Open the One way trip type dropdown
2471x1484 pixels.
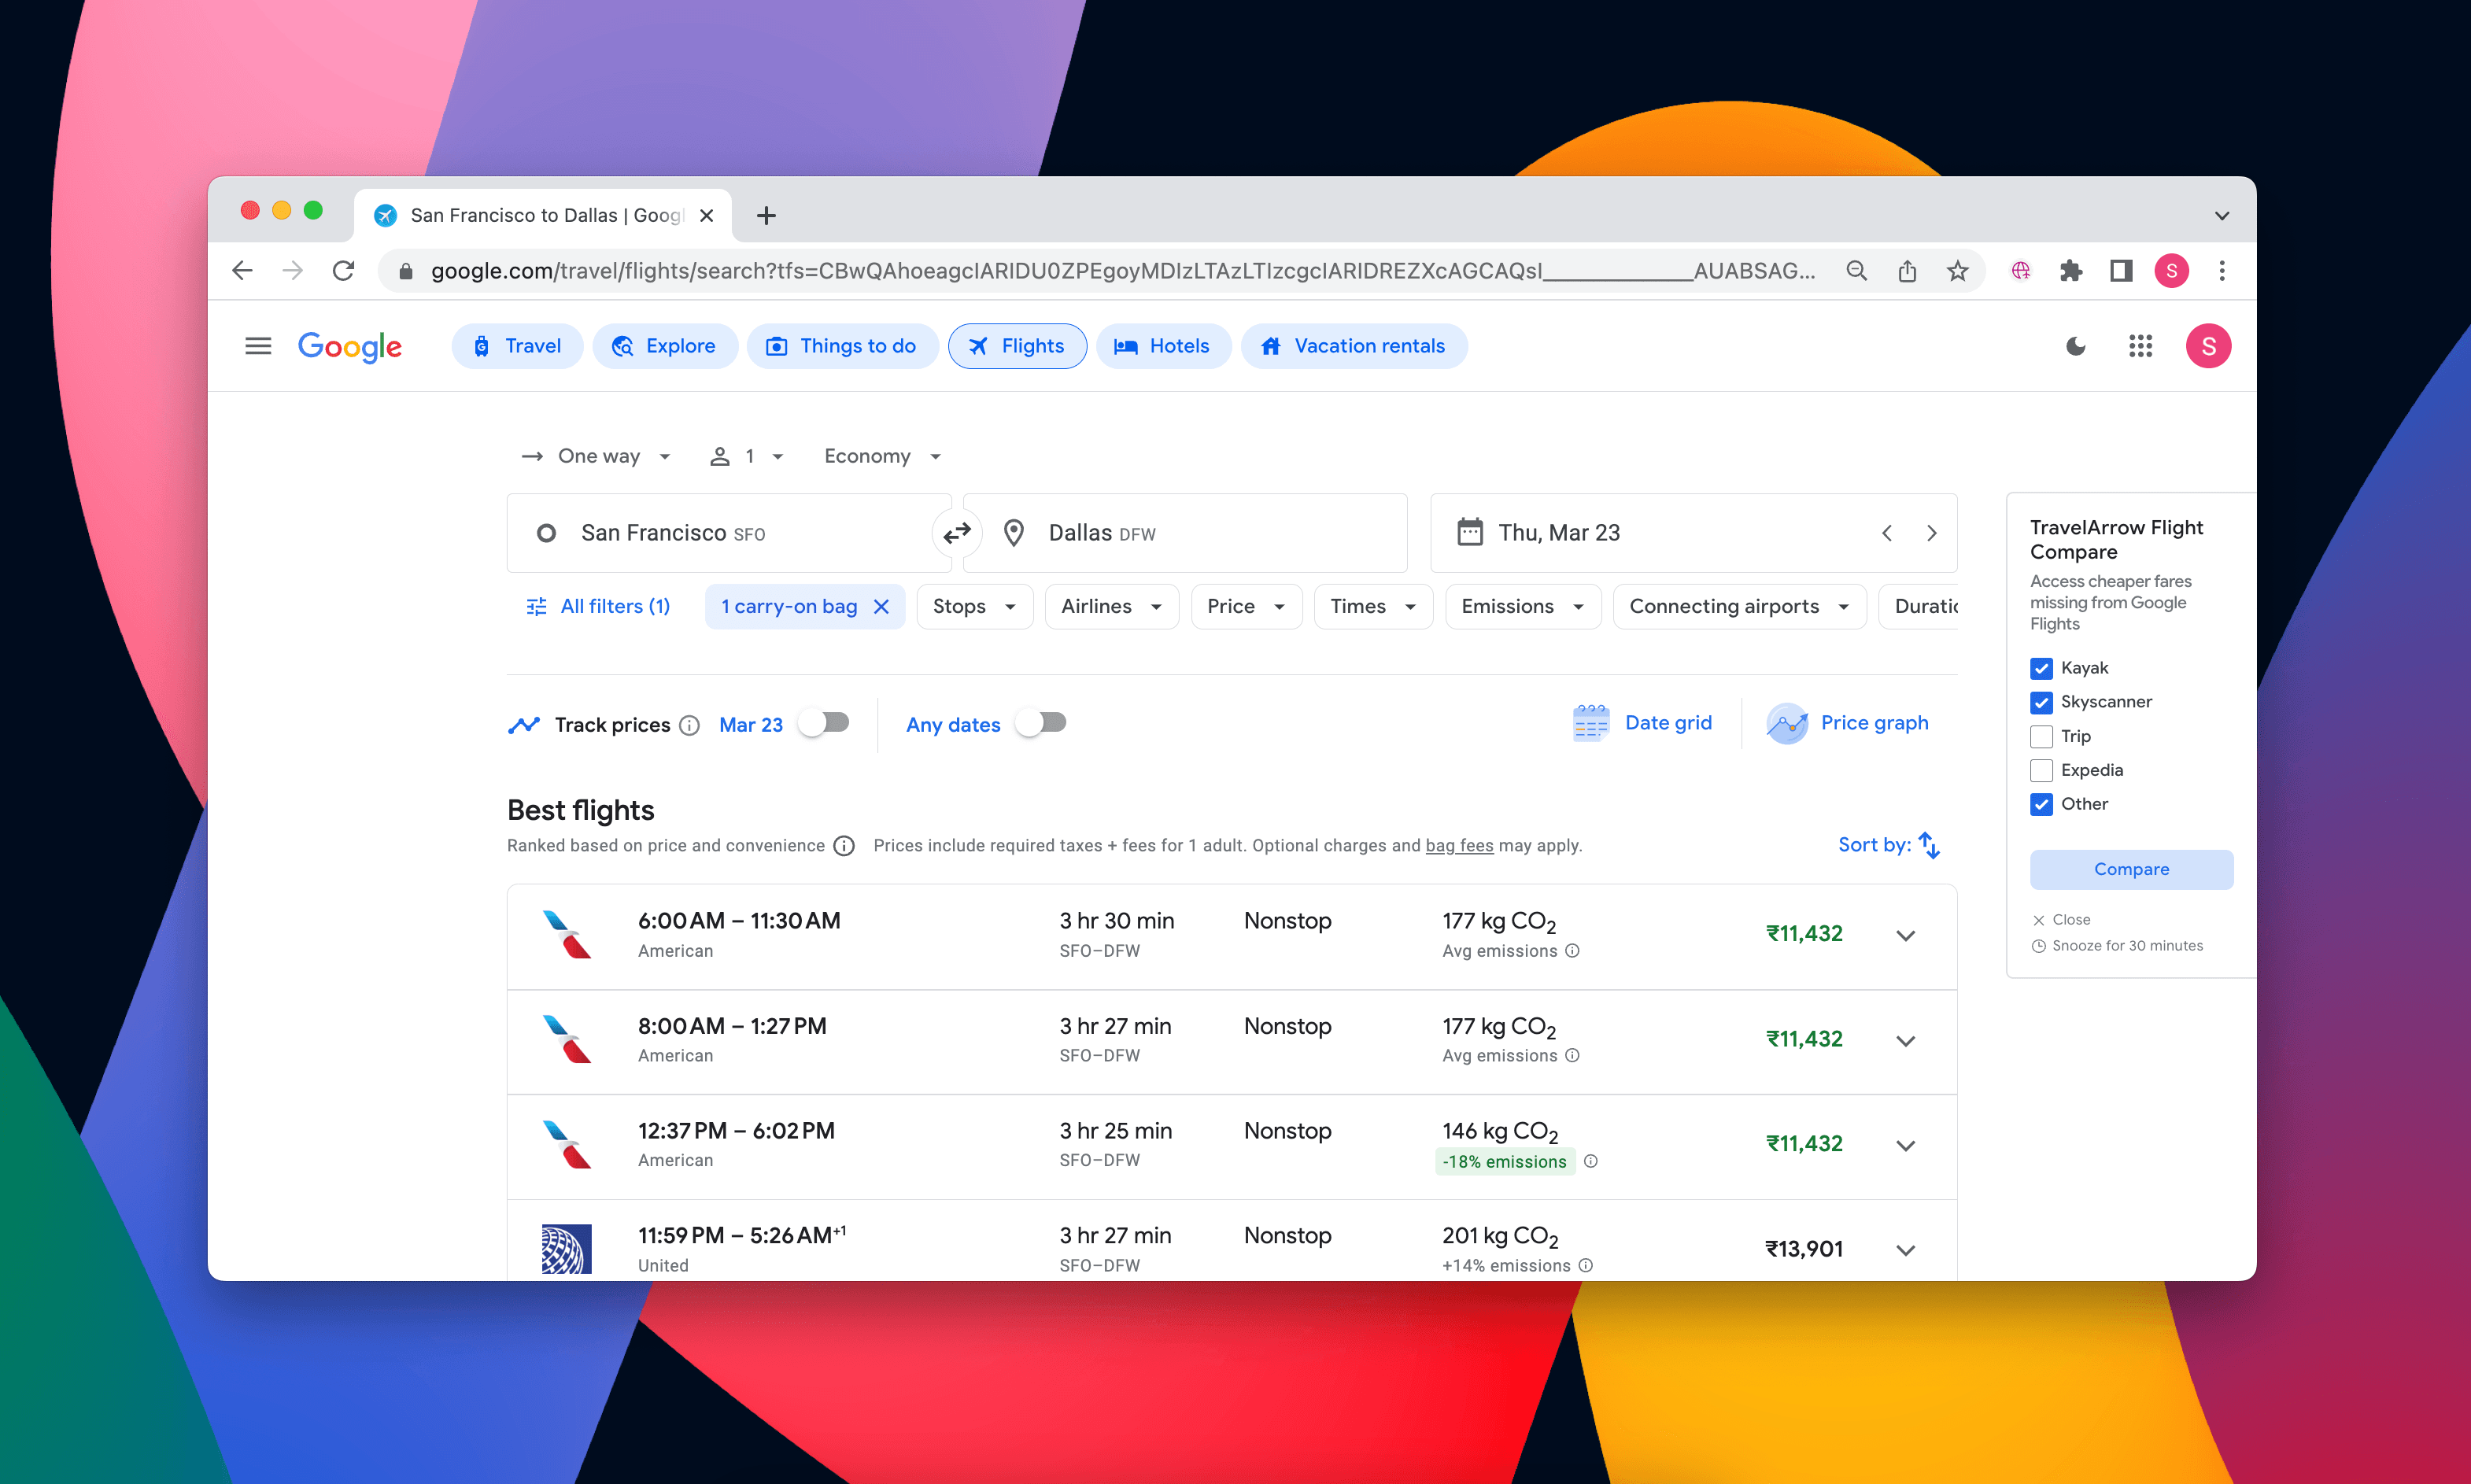(597, 456)
